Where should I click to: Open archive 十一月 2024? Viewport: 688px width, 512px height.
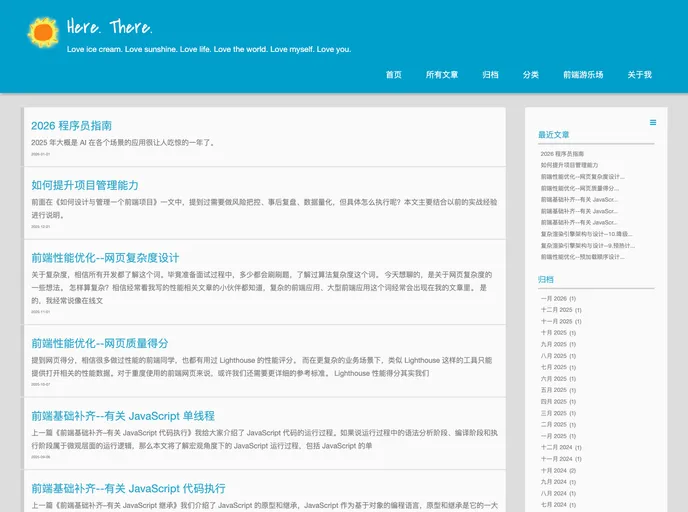(x=556, y=459)
